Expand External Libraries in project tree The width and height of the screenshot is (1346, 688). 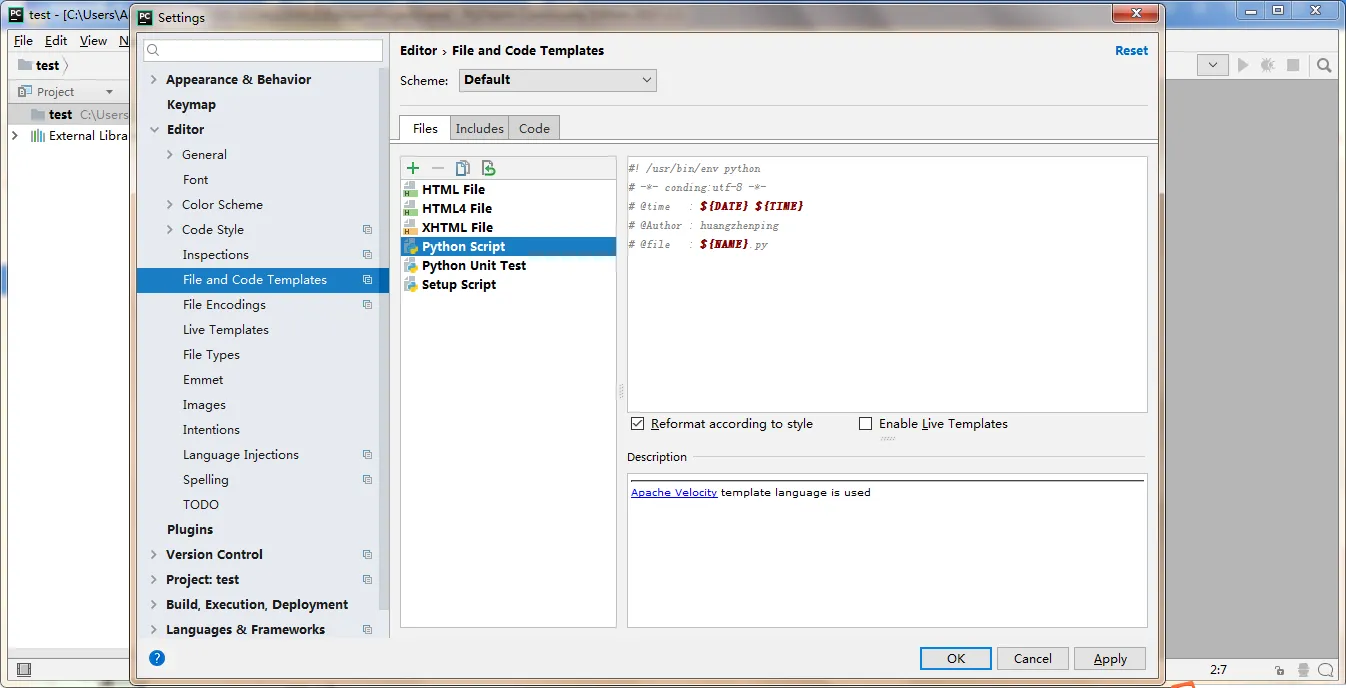tap(15, 136)
